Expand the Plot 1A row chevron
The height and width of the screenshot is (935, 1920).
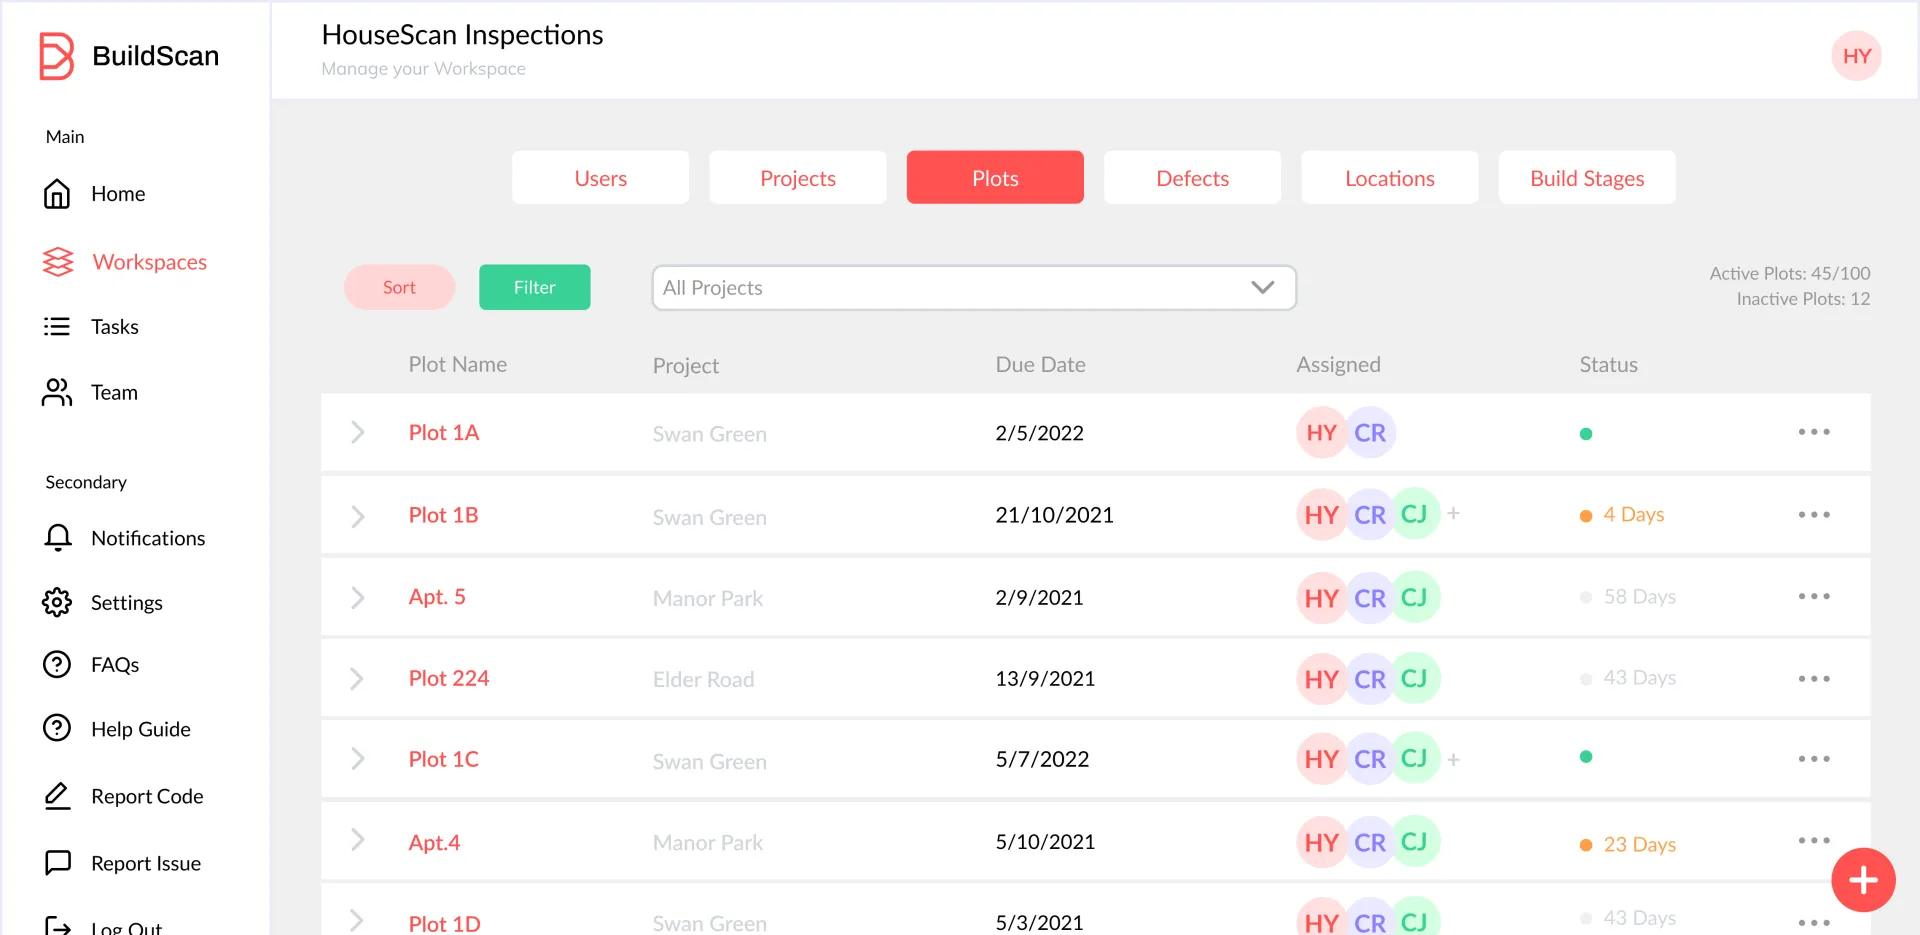[357, 432]
